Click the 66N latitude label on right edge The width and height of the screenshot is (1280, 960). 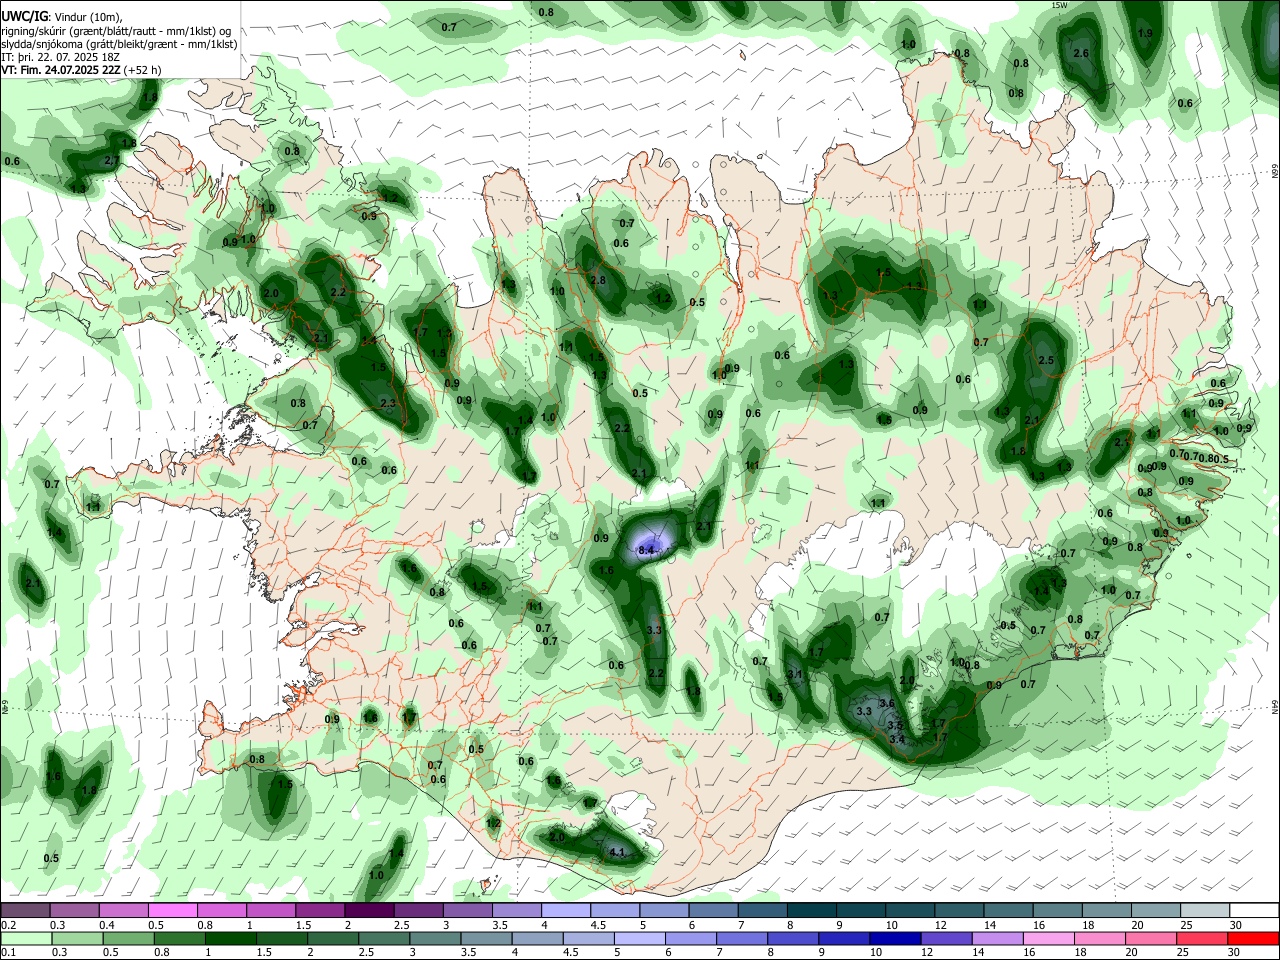click(x=1275, y=173)
